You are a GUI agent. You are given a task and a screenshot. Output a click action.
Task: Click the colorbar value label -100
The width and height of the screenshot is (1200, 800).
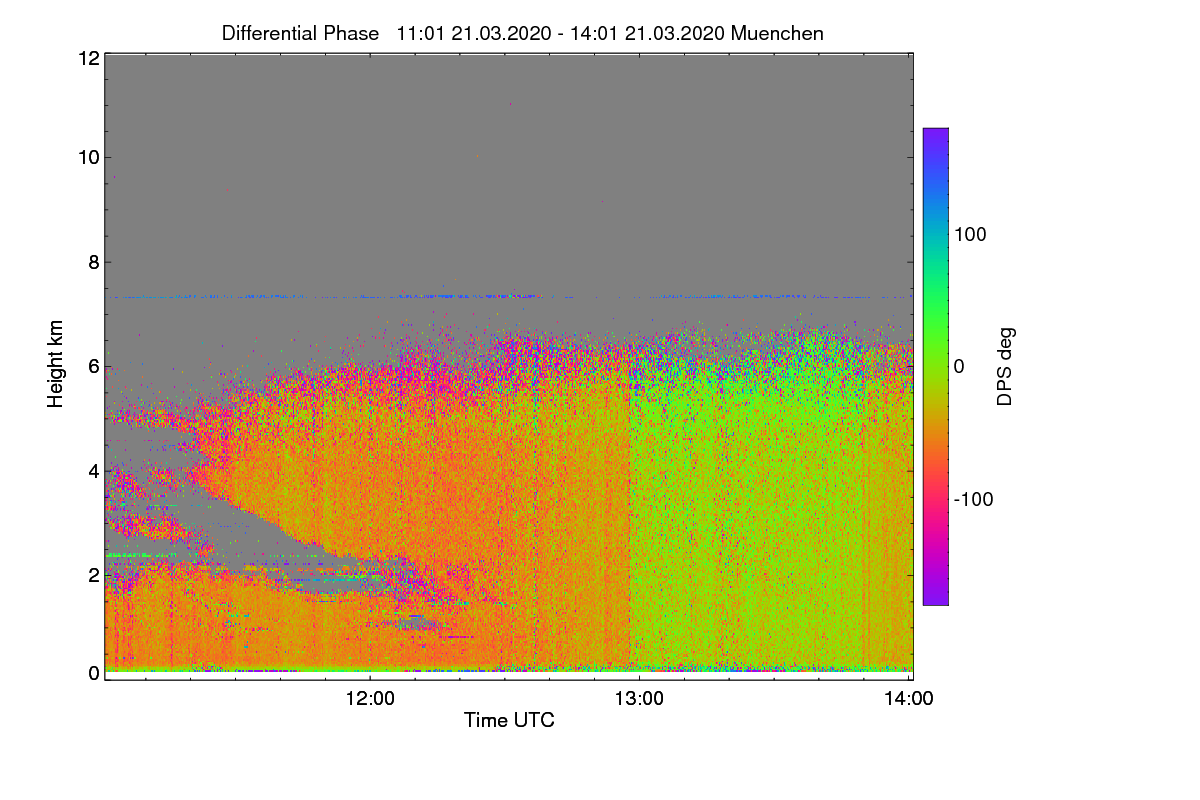(x=974, y=499)
